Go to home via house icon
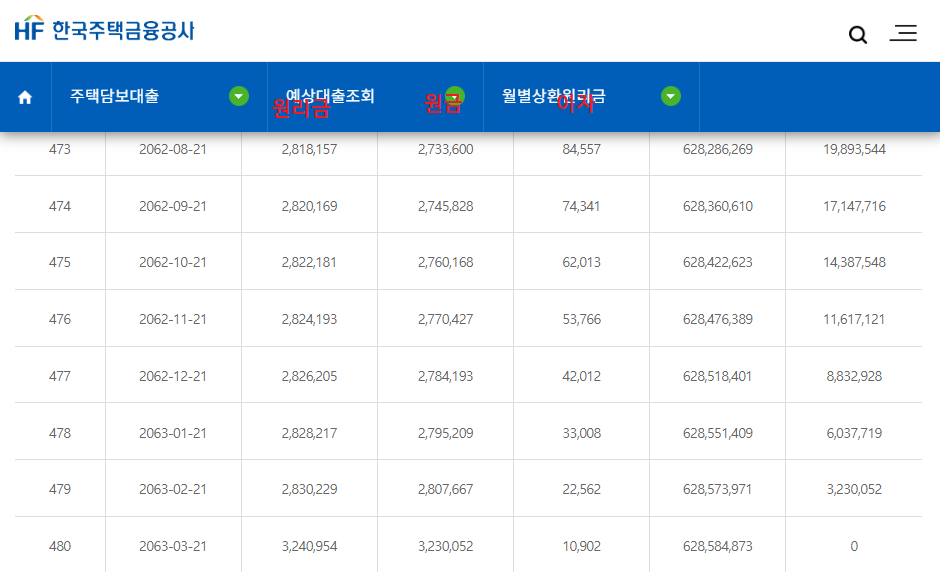The height and width of the screenshot is (572, 940). [25, 97]
